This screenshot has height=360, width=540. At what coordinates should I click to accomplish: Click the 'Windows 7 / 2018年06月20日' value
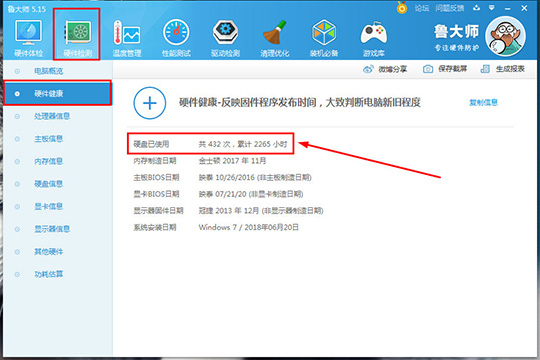(249, 227)
